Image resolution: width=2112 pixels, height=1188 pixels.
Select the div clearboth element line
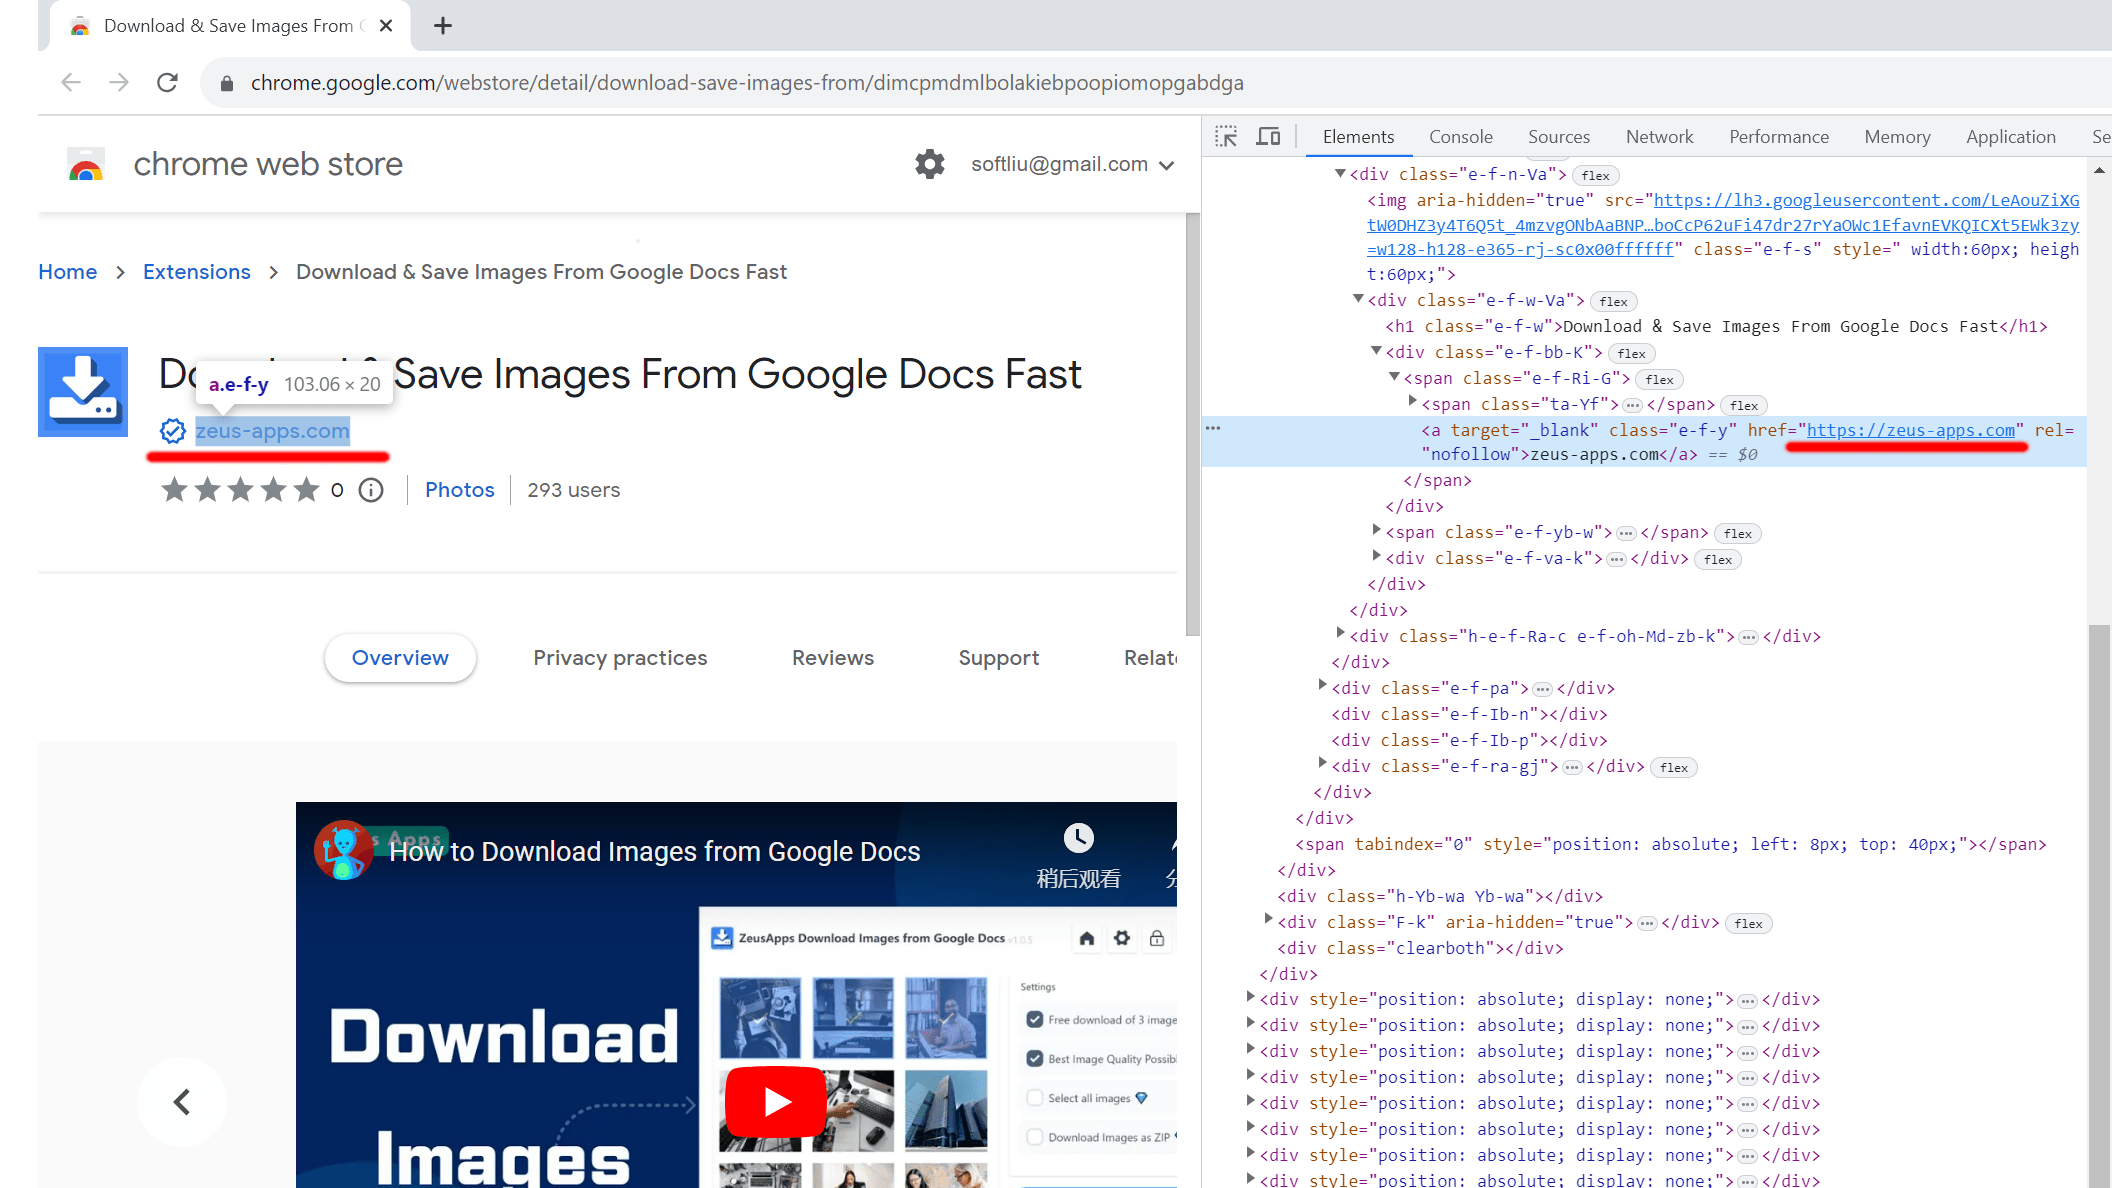pyautogui.click(x=1420, y=949)
